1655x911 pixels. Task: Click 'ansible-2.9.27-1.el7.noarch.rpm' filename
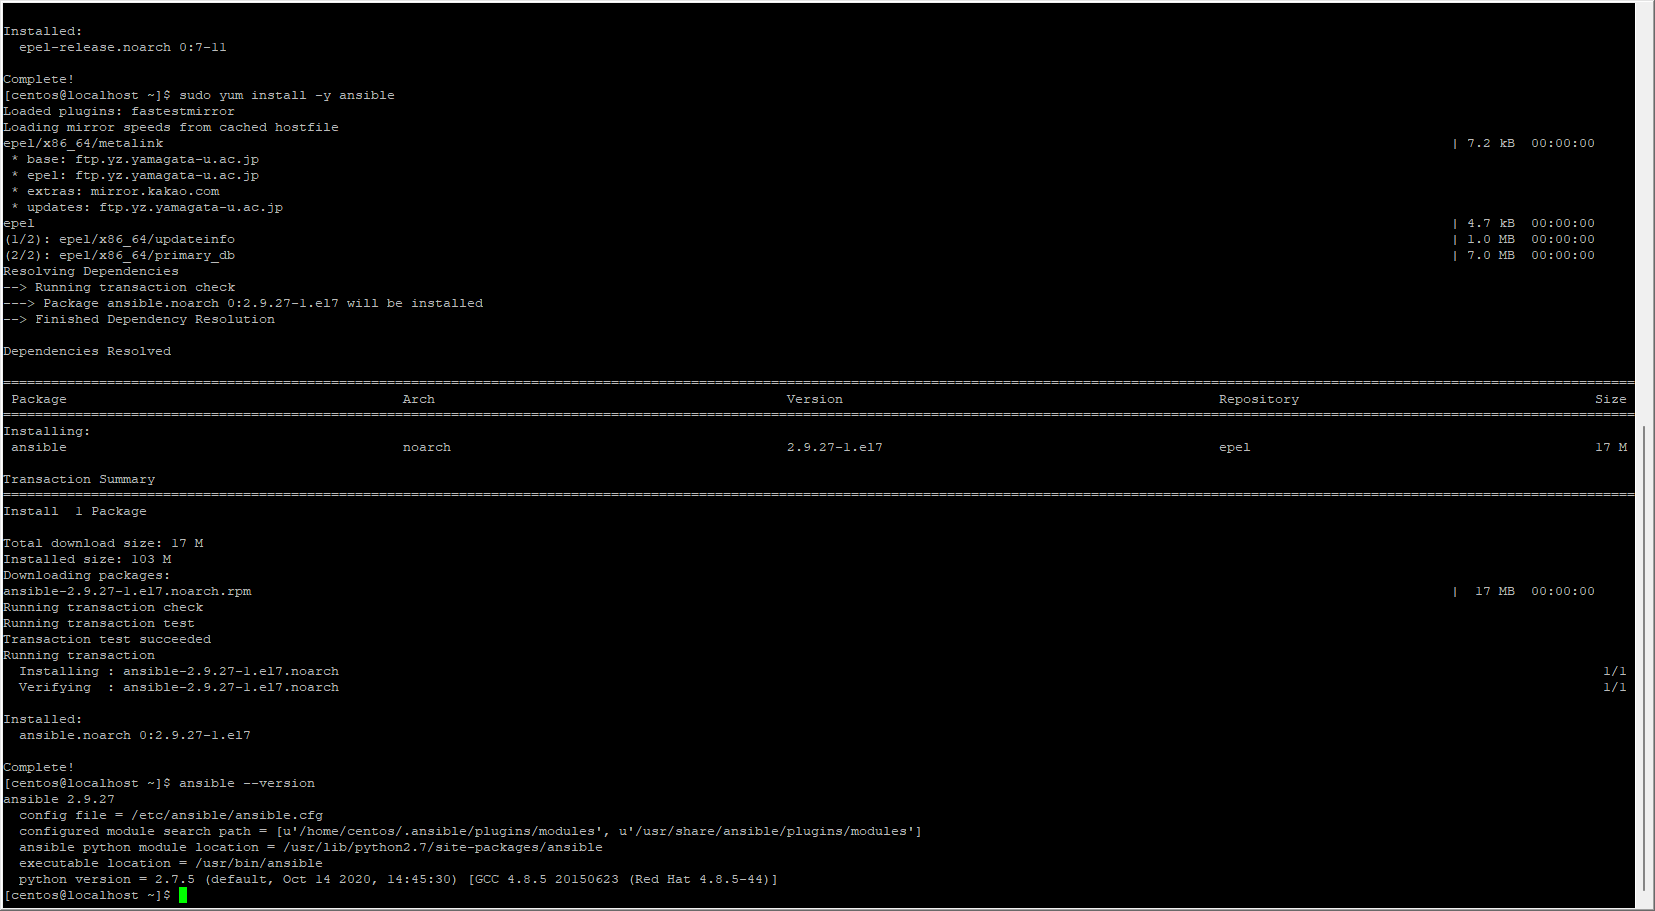coord(127,591)
